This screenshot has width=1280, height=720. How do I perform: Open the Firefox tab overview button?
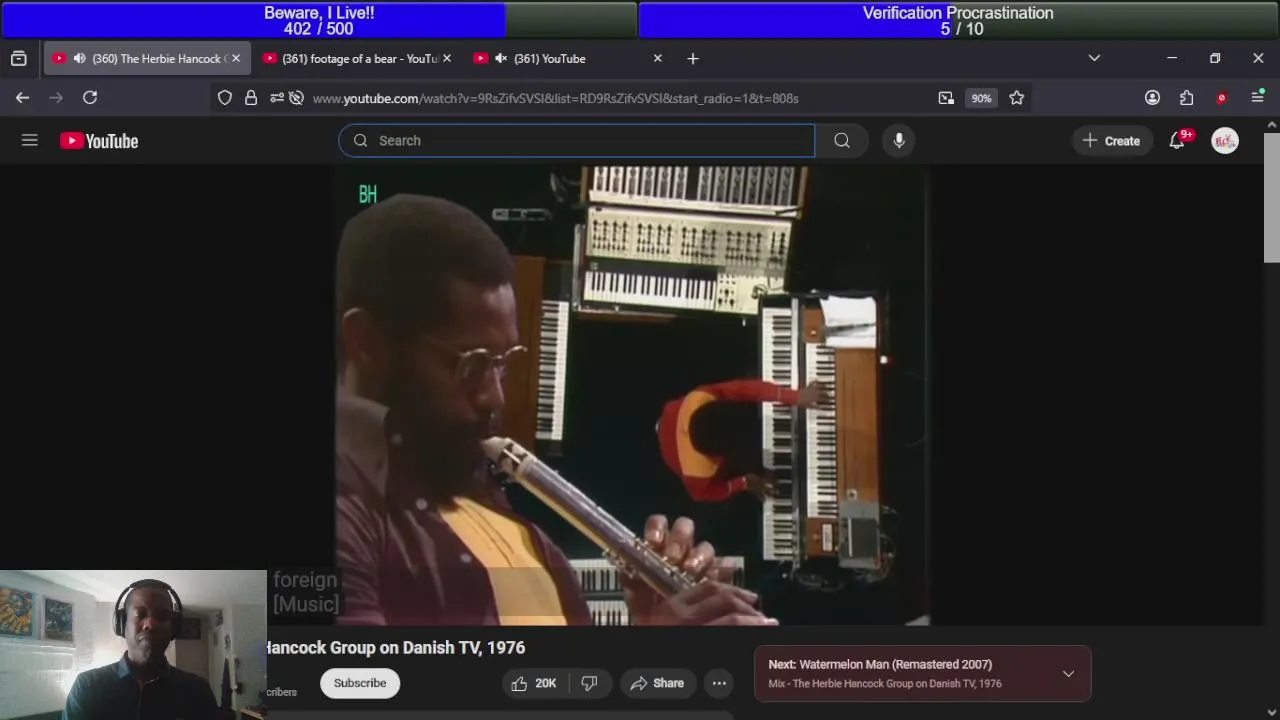[x=19, y=58]
